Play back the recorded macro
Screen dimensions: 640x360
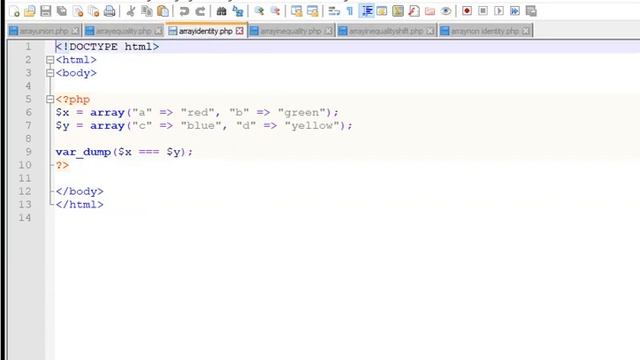[499, 11]
